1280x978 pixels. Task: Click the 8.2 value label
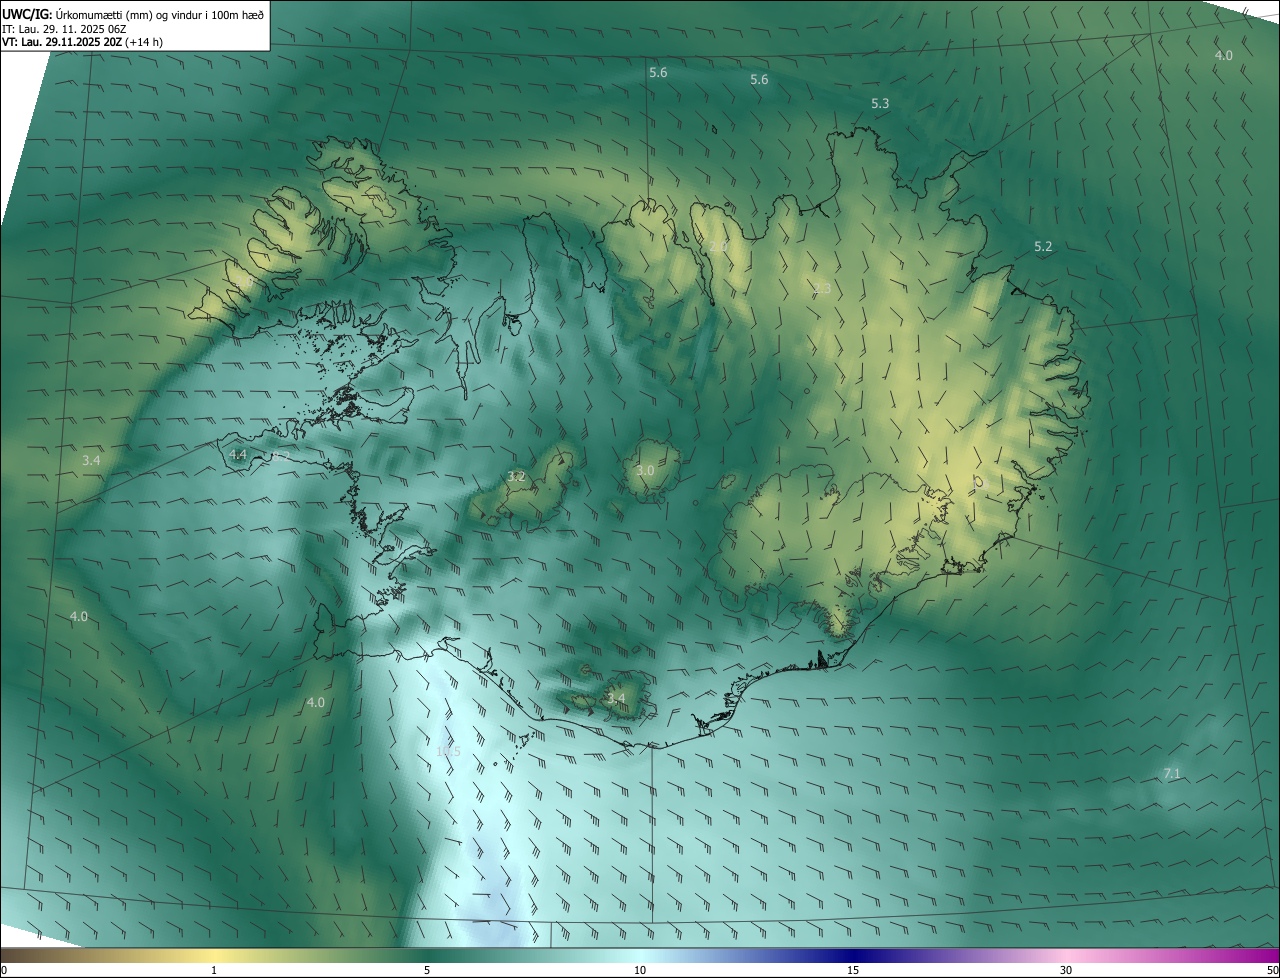[281, 457]
